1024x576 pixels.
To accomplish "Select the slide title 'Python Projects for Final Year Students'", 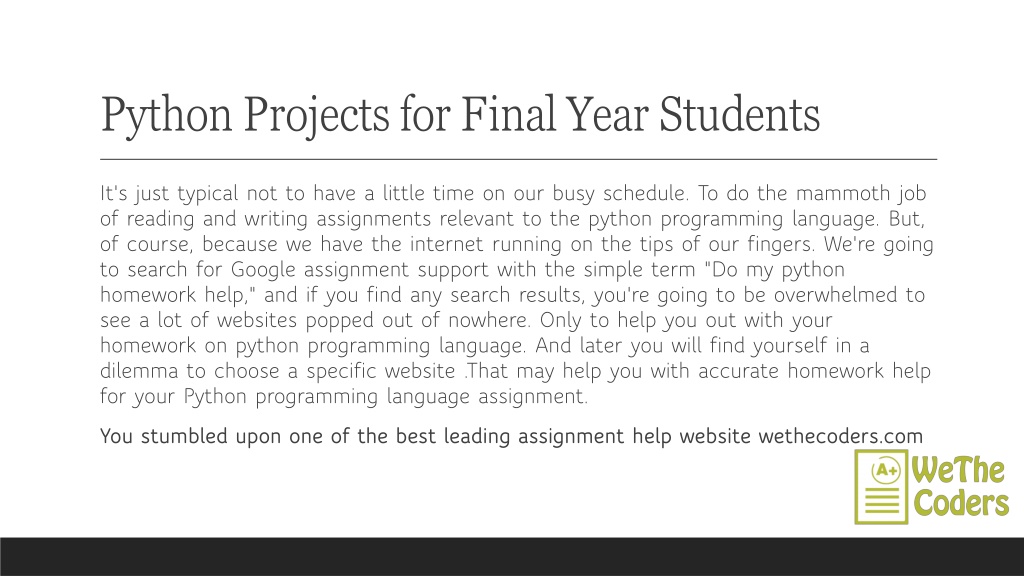I will [460, 115].
